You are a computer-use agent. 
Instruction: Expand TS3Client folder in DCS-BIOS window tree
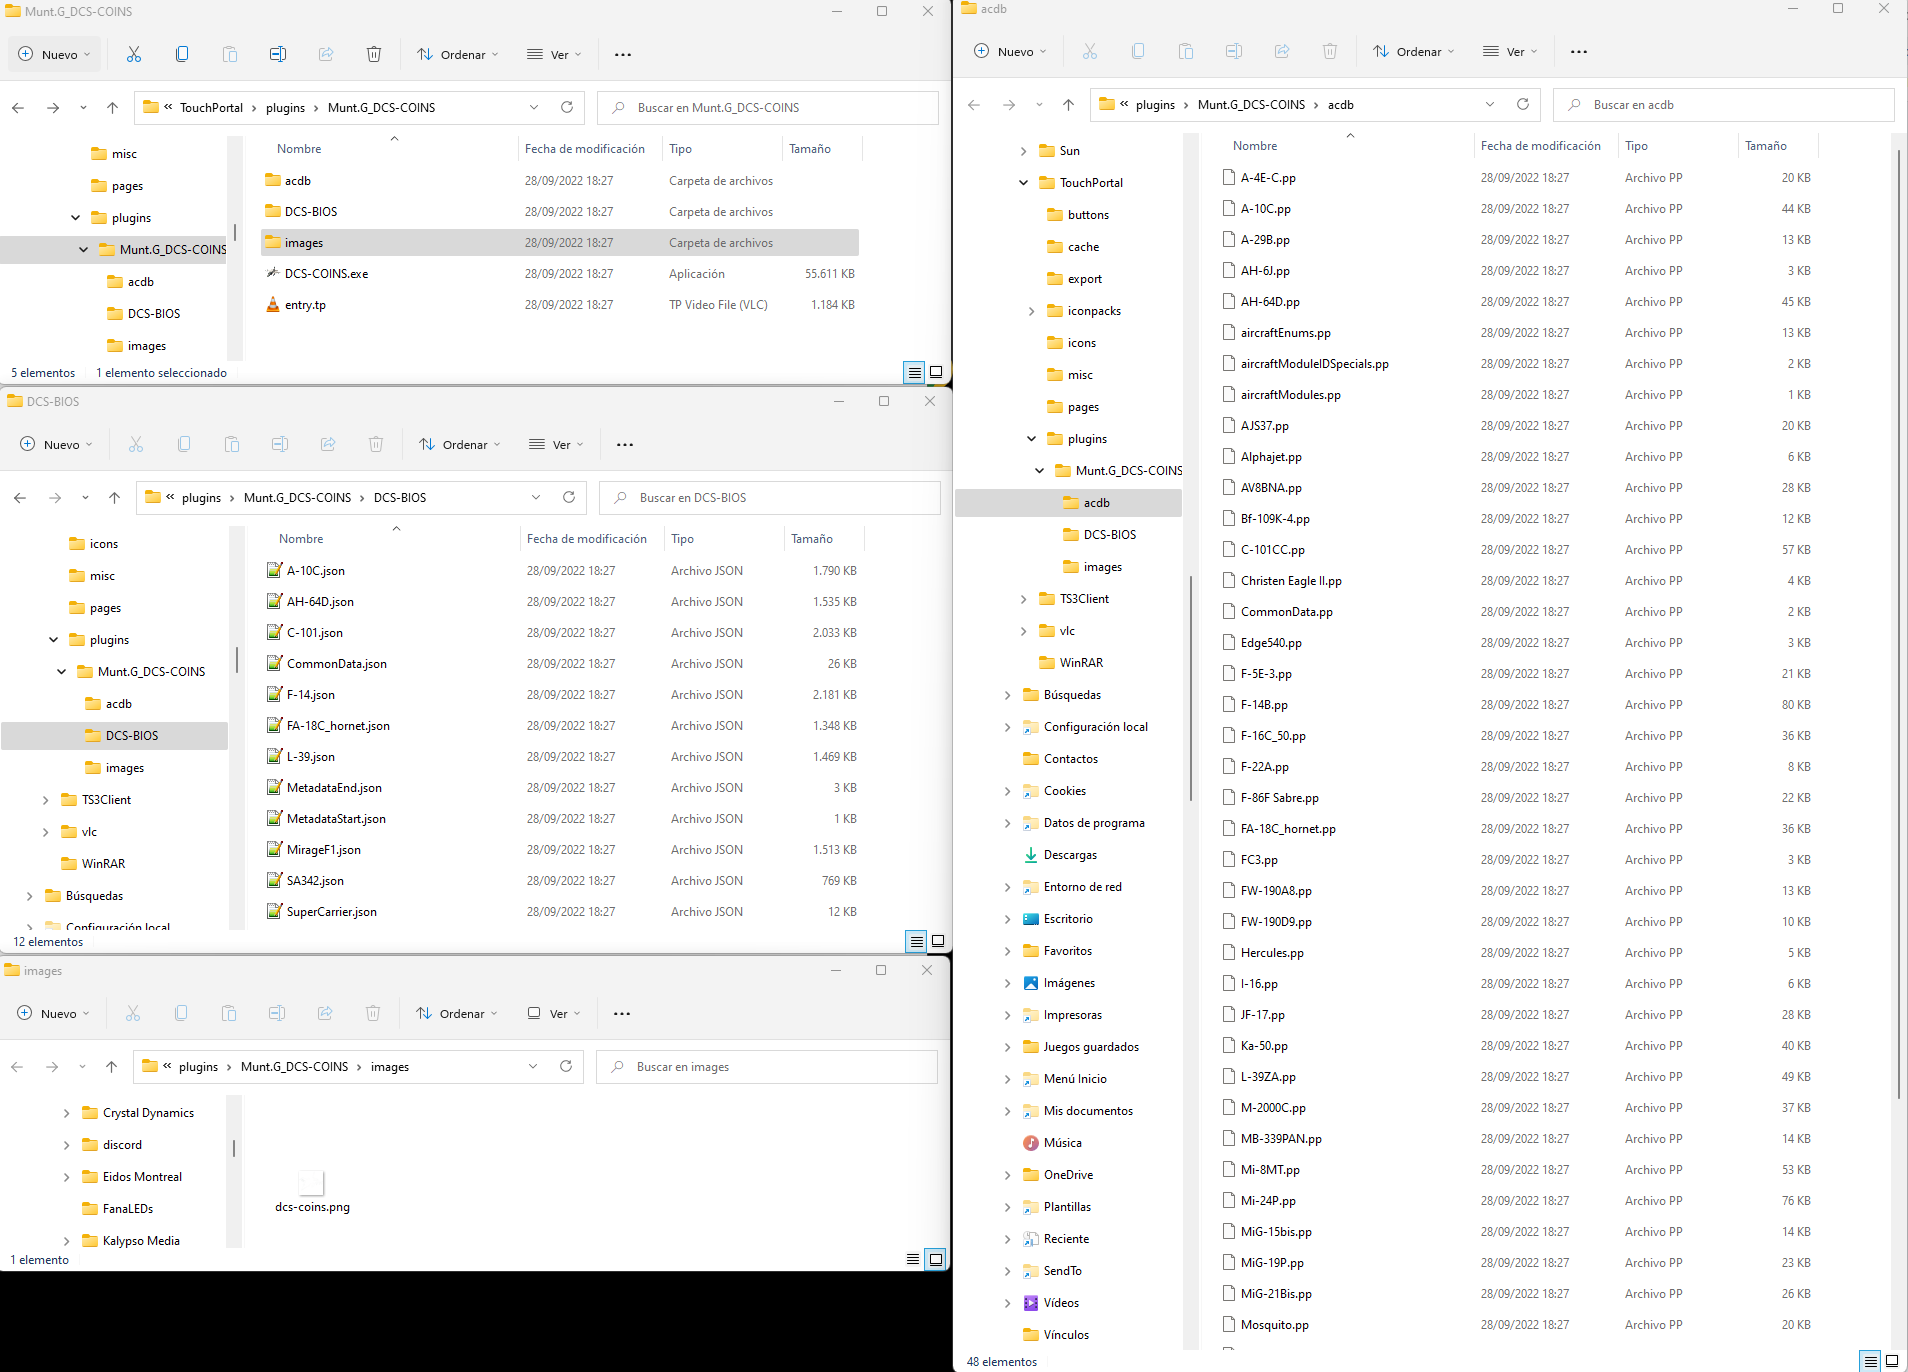[x=45, y=800]
